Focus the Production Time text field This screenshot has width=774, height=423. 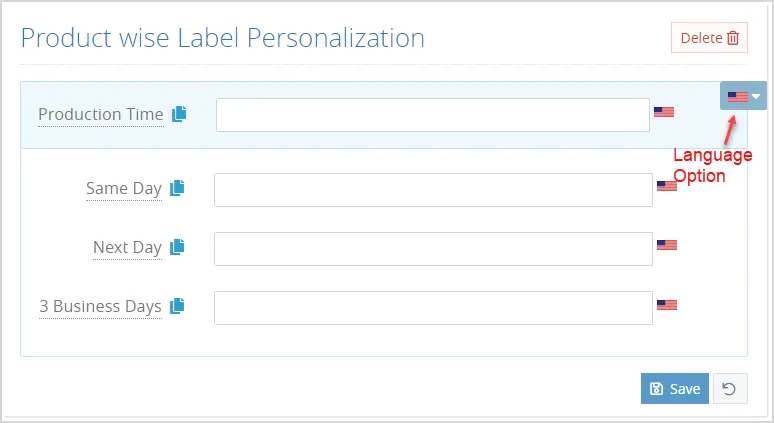432,115
